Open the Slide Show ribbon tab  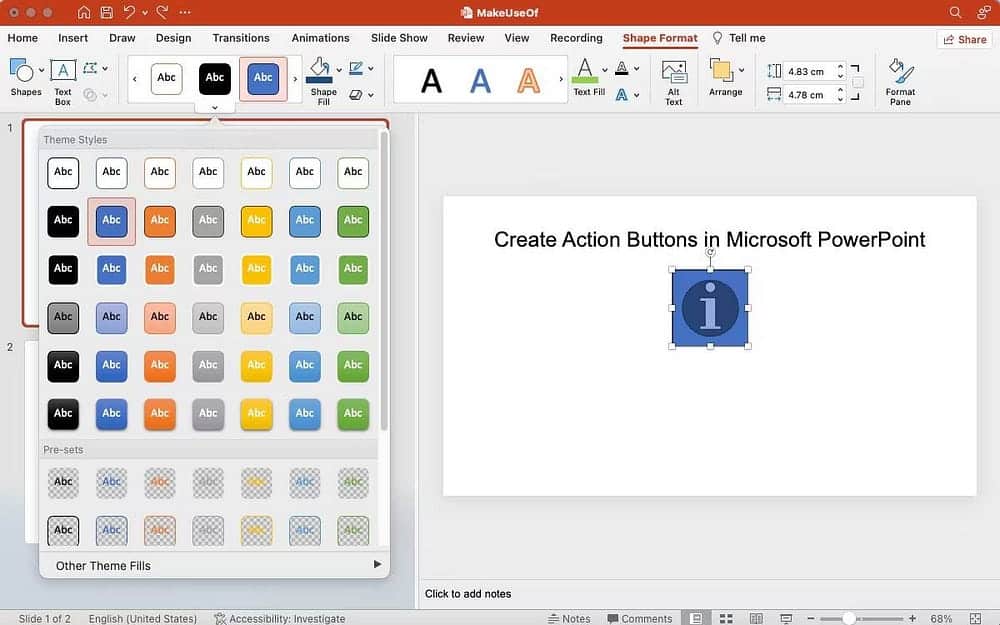(x=399, y=38)
